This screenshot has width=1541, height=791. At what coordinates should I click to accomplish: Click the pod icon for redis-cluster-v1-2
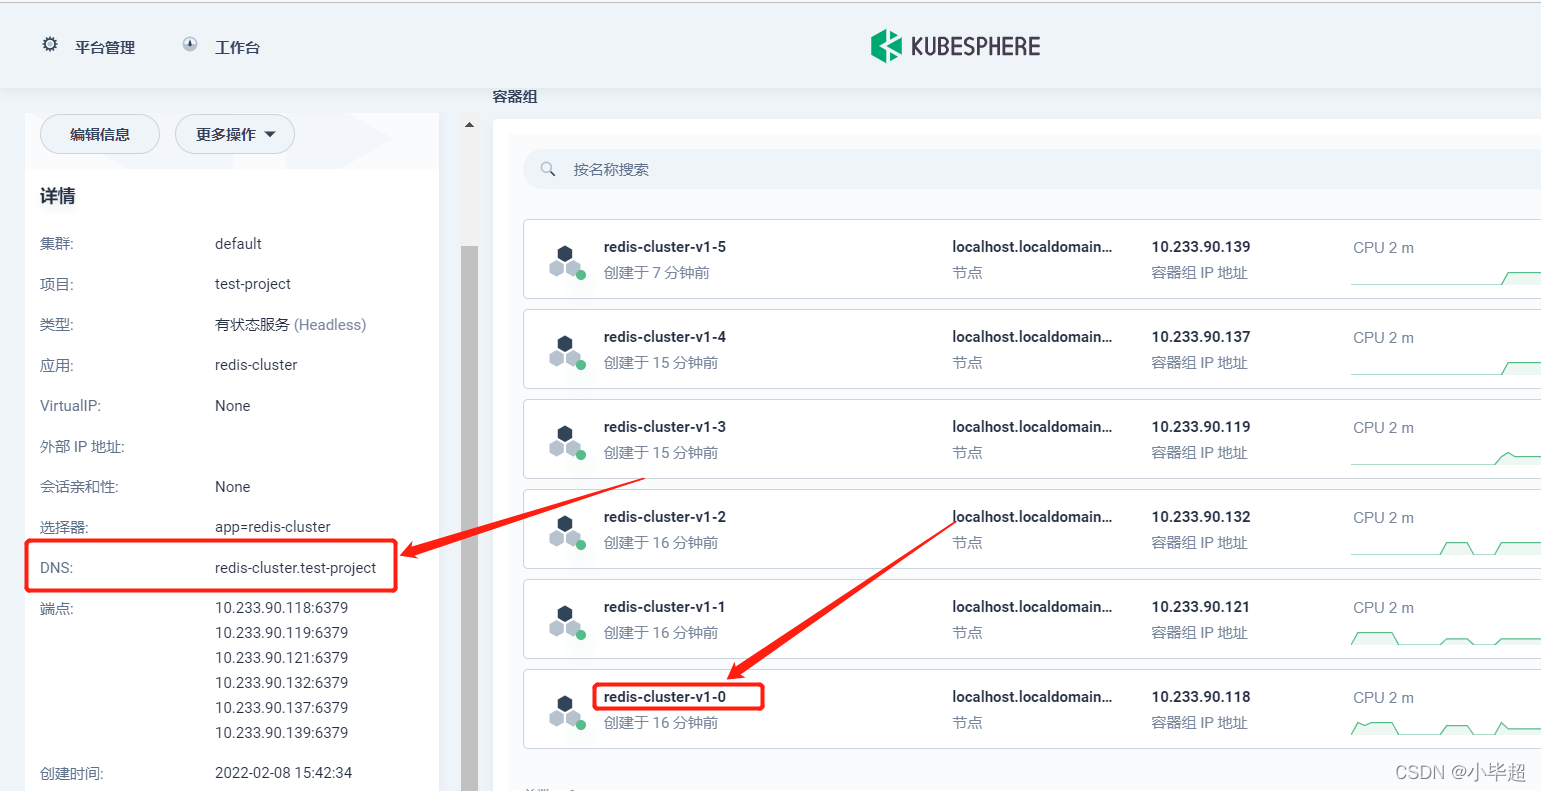pyautogui.click(x=567, y=532)
